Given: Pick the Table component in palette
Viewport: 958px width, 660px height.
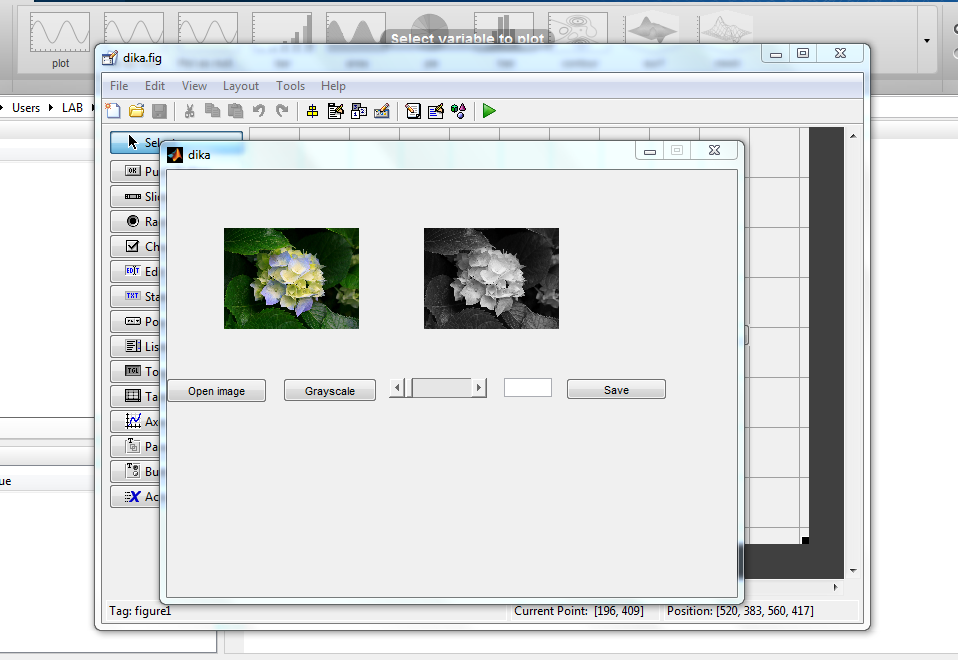Looking at the screenshot, I should [x=135, y=397].
